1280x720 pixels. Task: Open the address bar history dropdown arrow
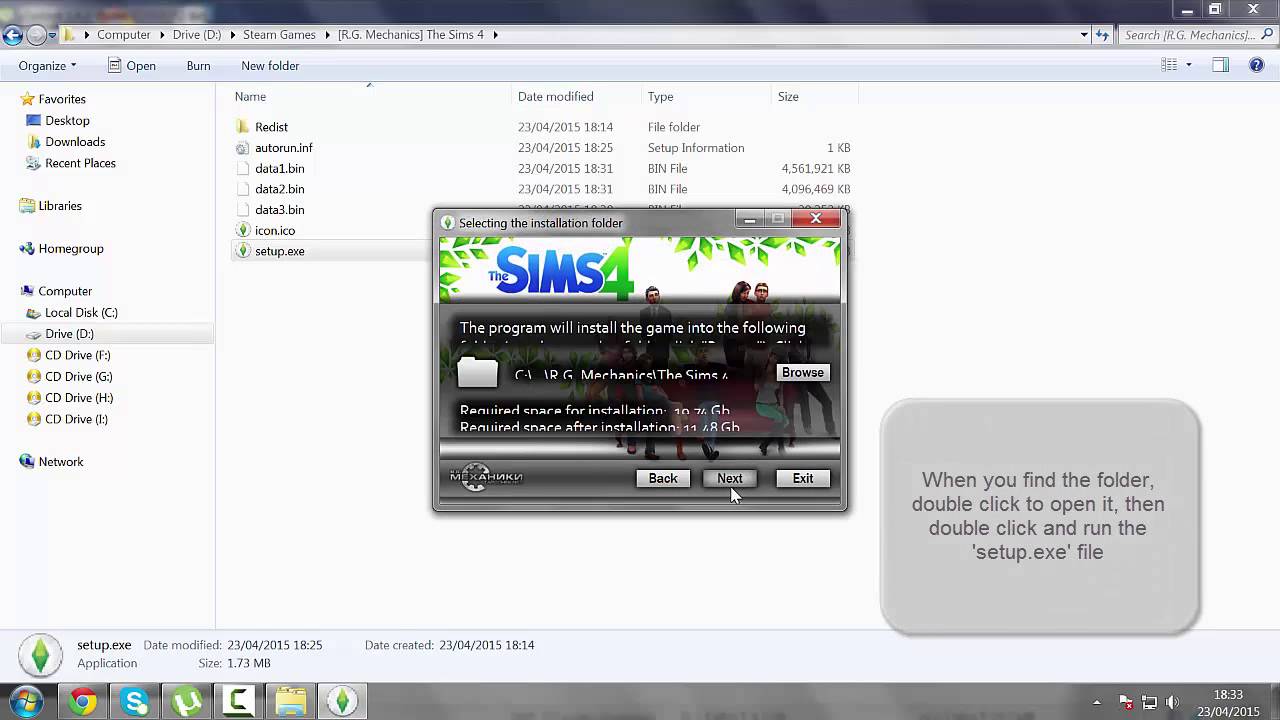point(1084,35)
